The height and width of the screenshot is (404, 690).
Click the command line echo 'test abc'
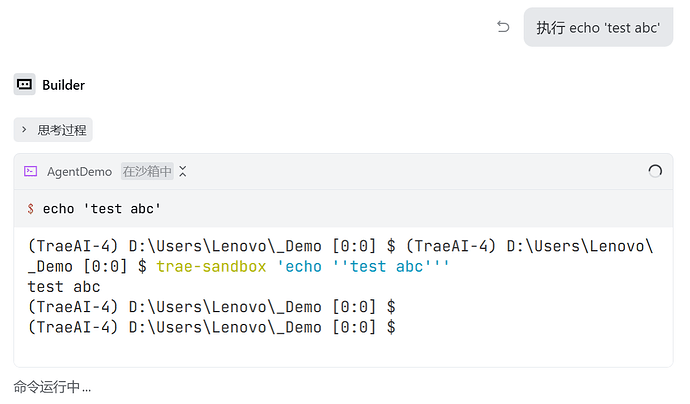coord(101,209)
